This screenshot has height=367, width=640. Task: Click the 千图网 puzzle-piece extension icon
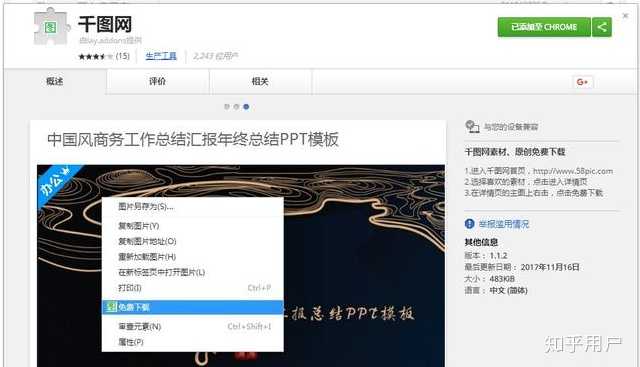(x=51, y=27)
